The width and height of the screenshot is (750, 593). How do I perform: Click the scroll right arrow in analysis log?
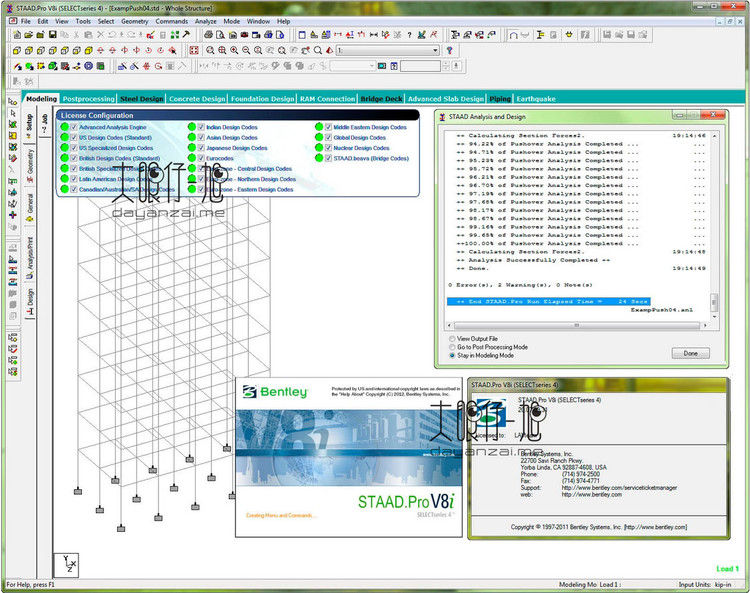point(705,325)
